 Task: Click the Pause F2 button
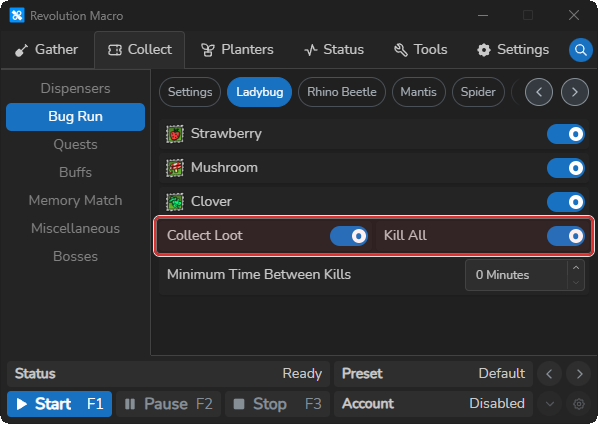point(169,404)
